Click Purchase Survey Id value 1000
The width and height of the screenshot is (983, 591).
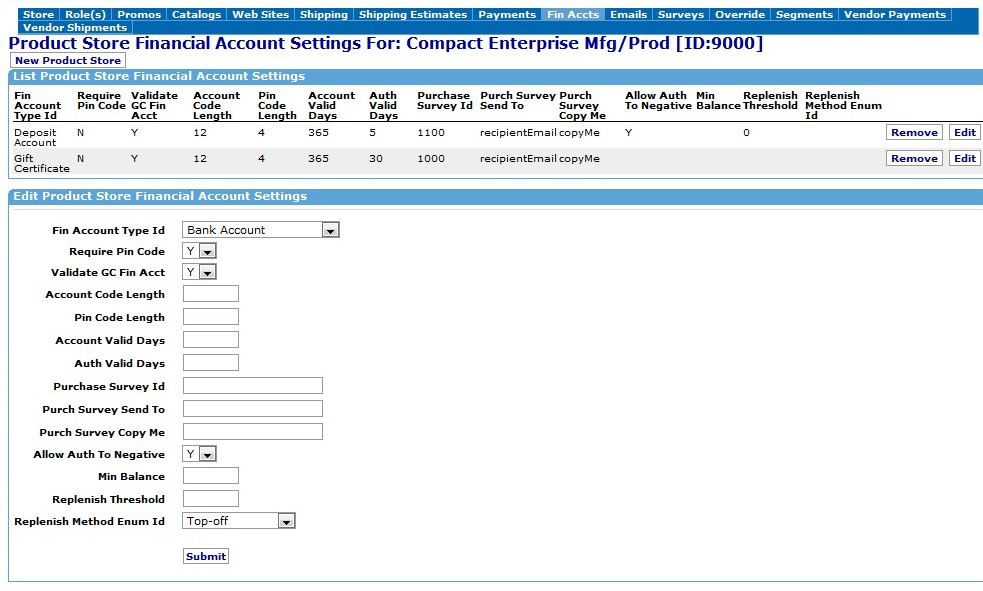tap(431, 159)
